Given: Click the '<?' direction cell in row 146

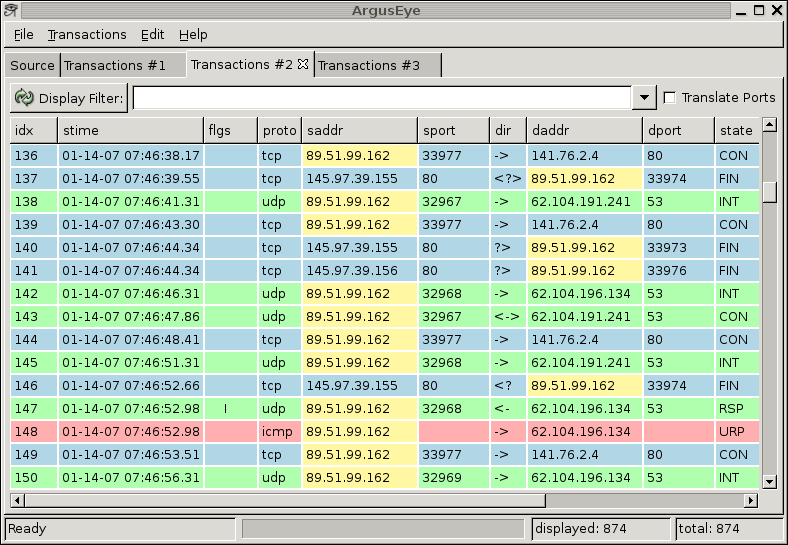Looking at the screenshot, I should click(x=508, y=386).
